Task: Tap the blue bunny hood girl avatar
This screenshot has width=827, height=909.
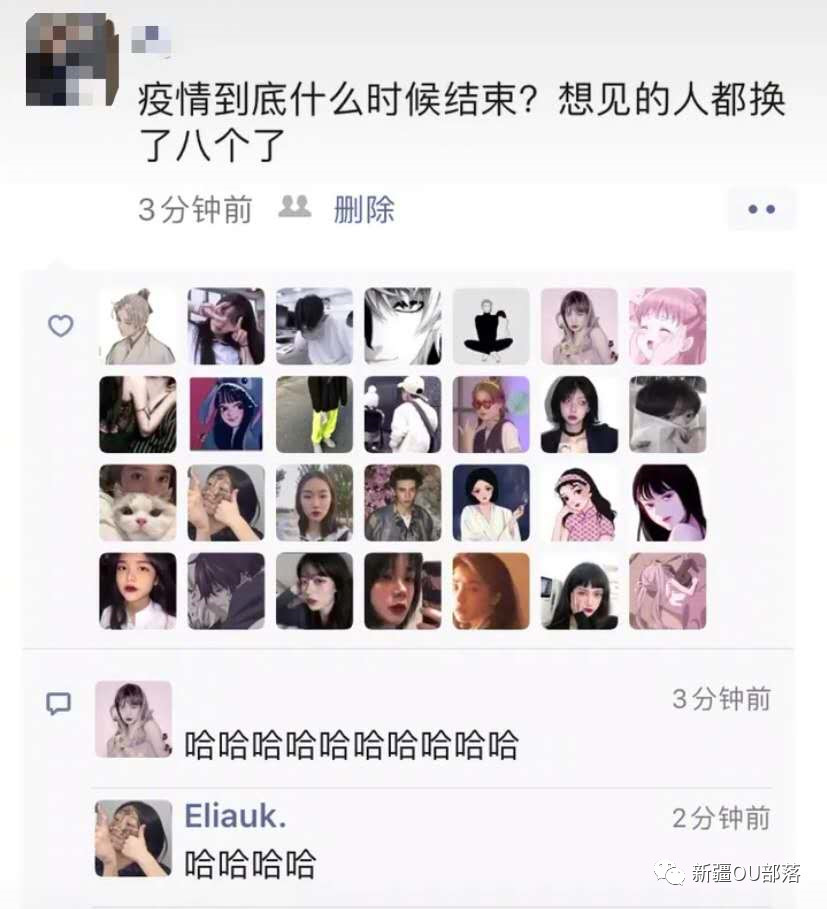Action: (x=226, y=414)
